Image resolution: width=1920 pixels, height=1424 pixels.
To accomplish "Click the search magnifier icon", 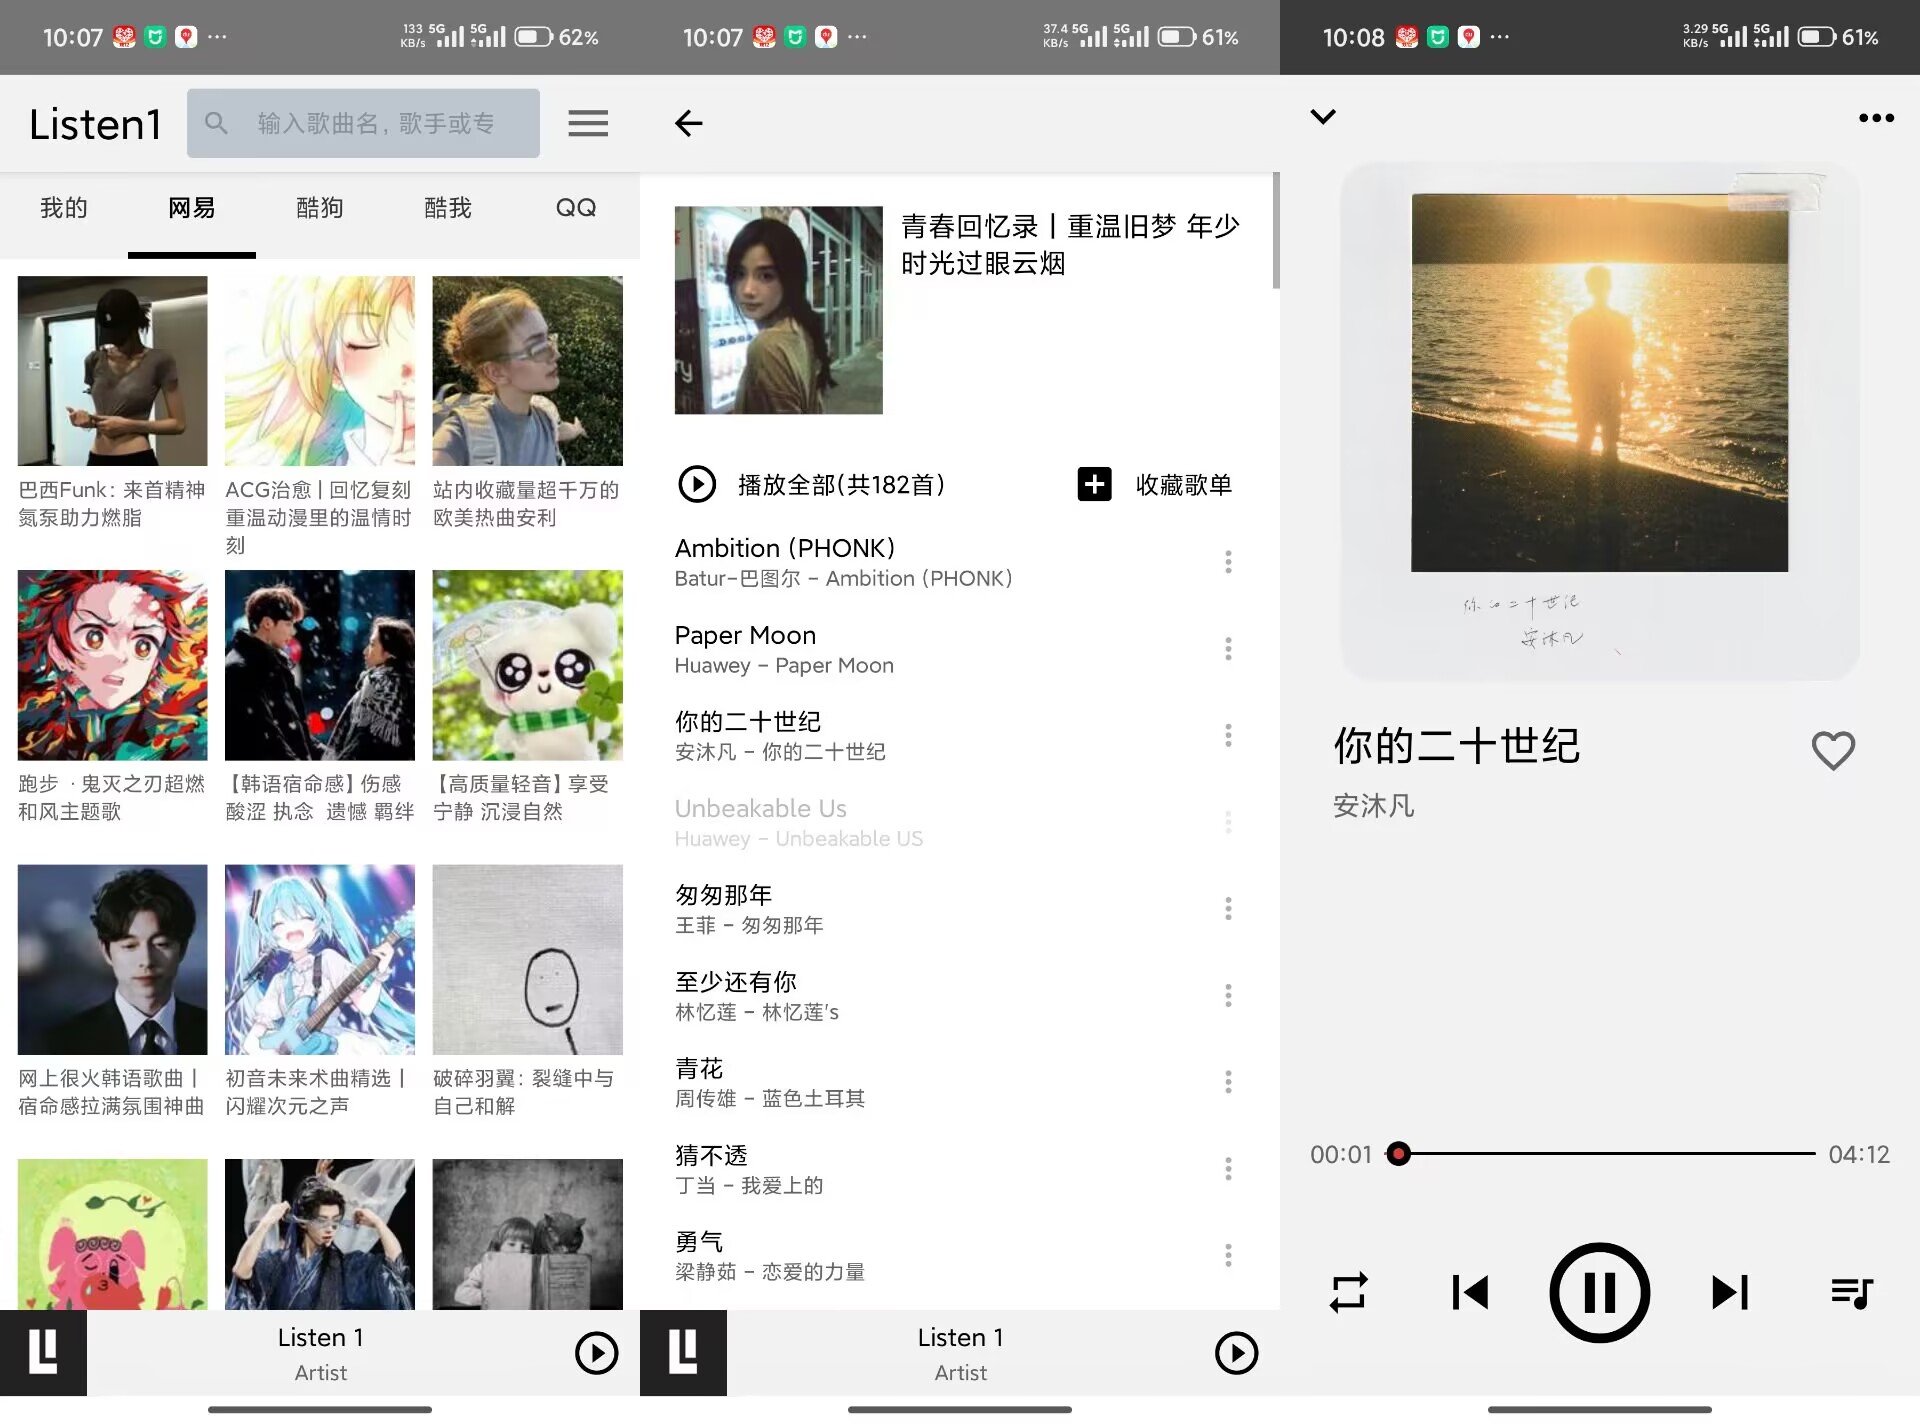I will pos(216,122).
